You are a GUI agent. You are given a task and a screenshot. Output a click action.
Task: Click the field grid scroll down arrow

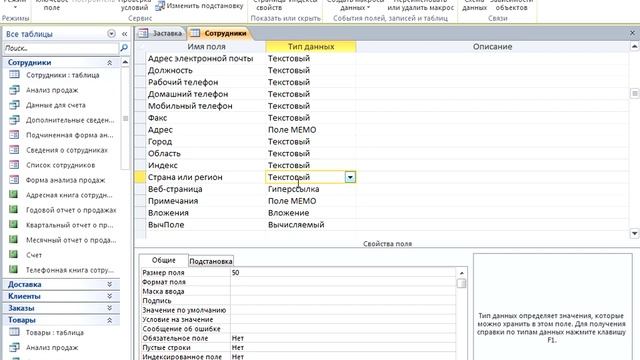tap(634, 233)
